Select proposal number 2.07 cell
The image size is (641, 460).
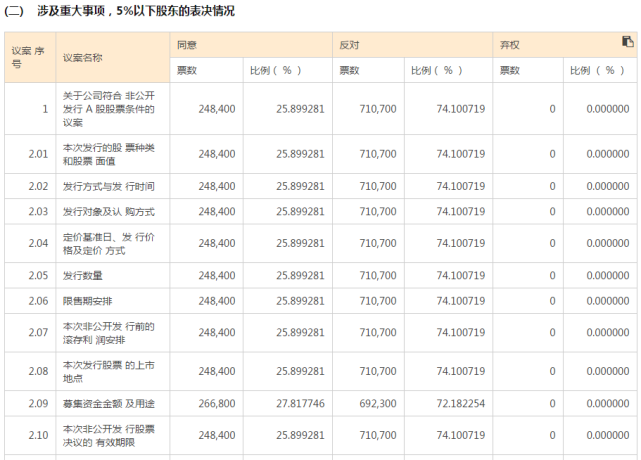[30, 333]
